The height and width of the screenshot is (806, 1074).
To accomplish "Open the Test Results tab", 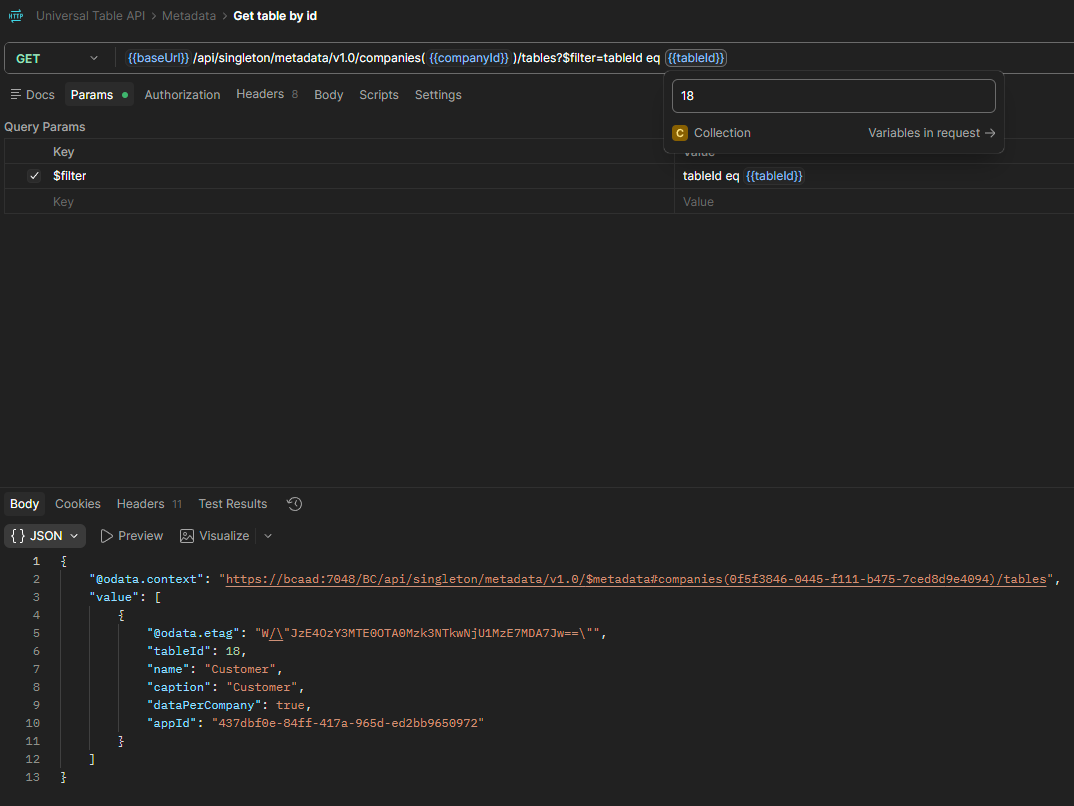I will coord(233,504).
